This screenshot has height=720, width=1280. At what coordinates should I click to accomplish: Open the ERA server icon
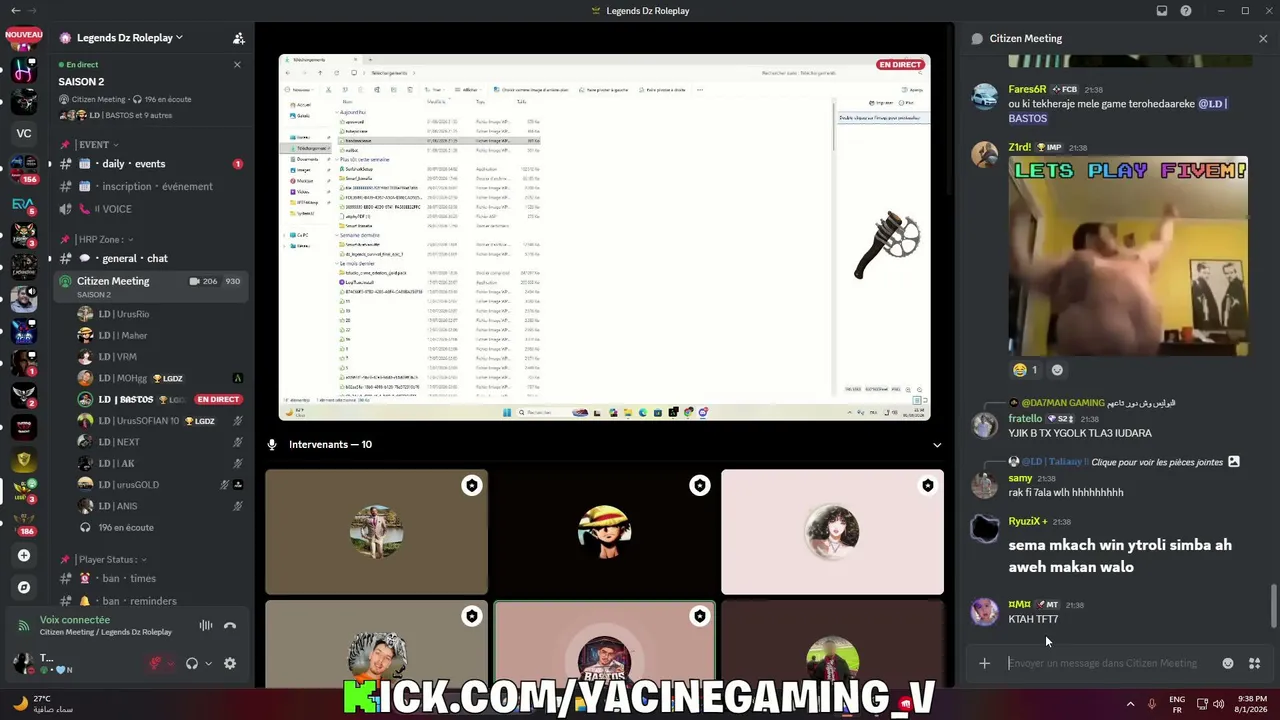pos(24,204)
